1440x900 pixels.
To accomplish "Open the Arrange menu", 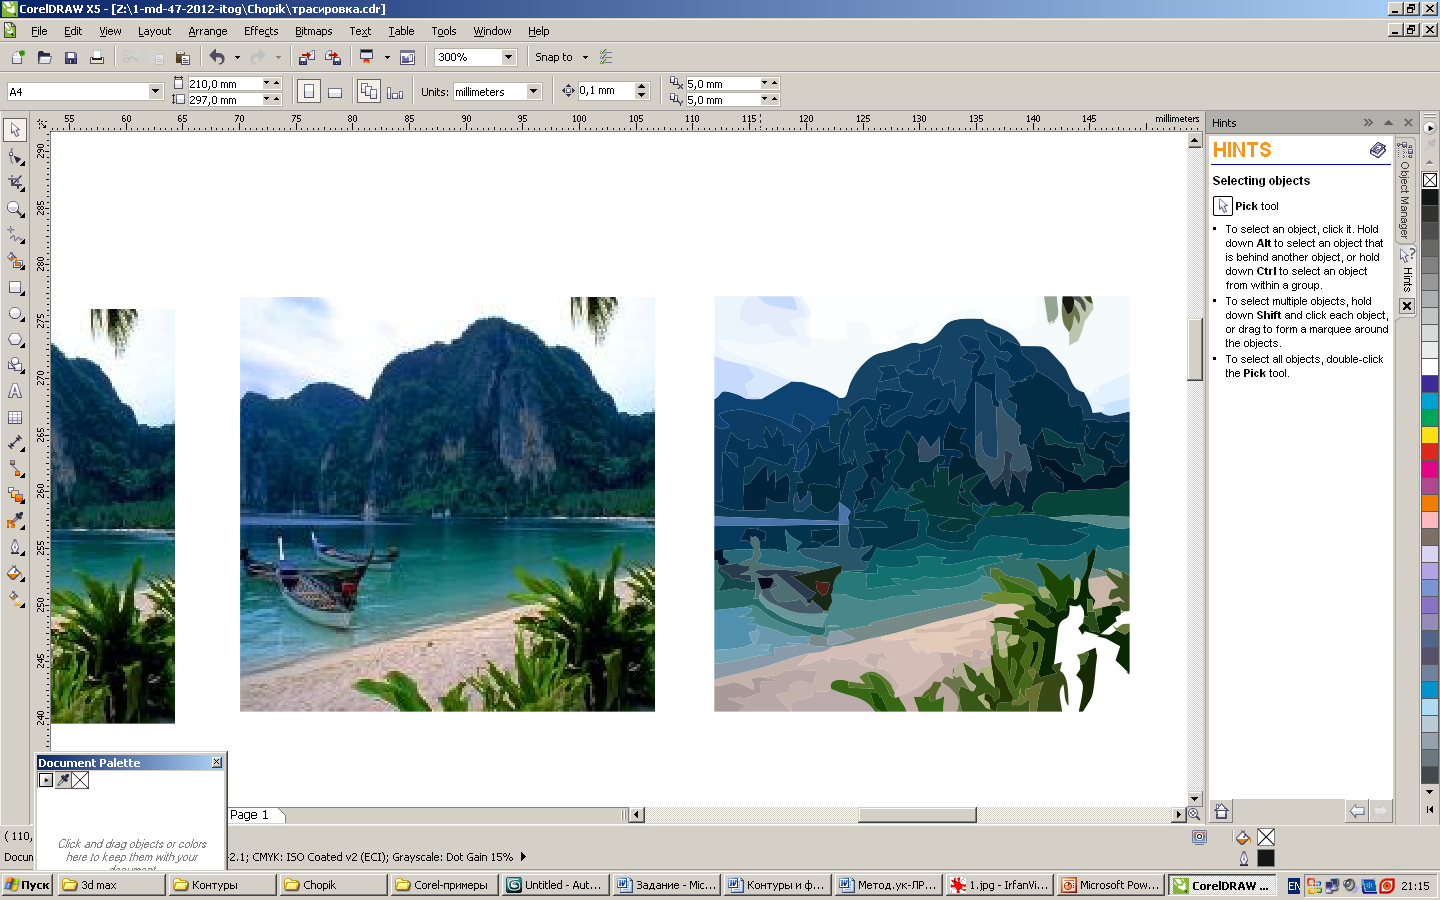I will pos(208,31).
